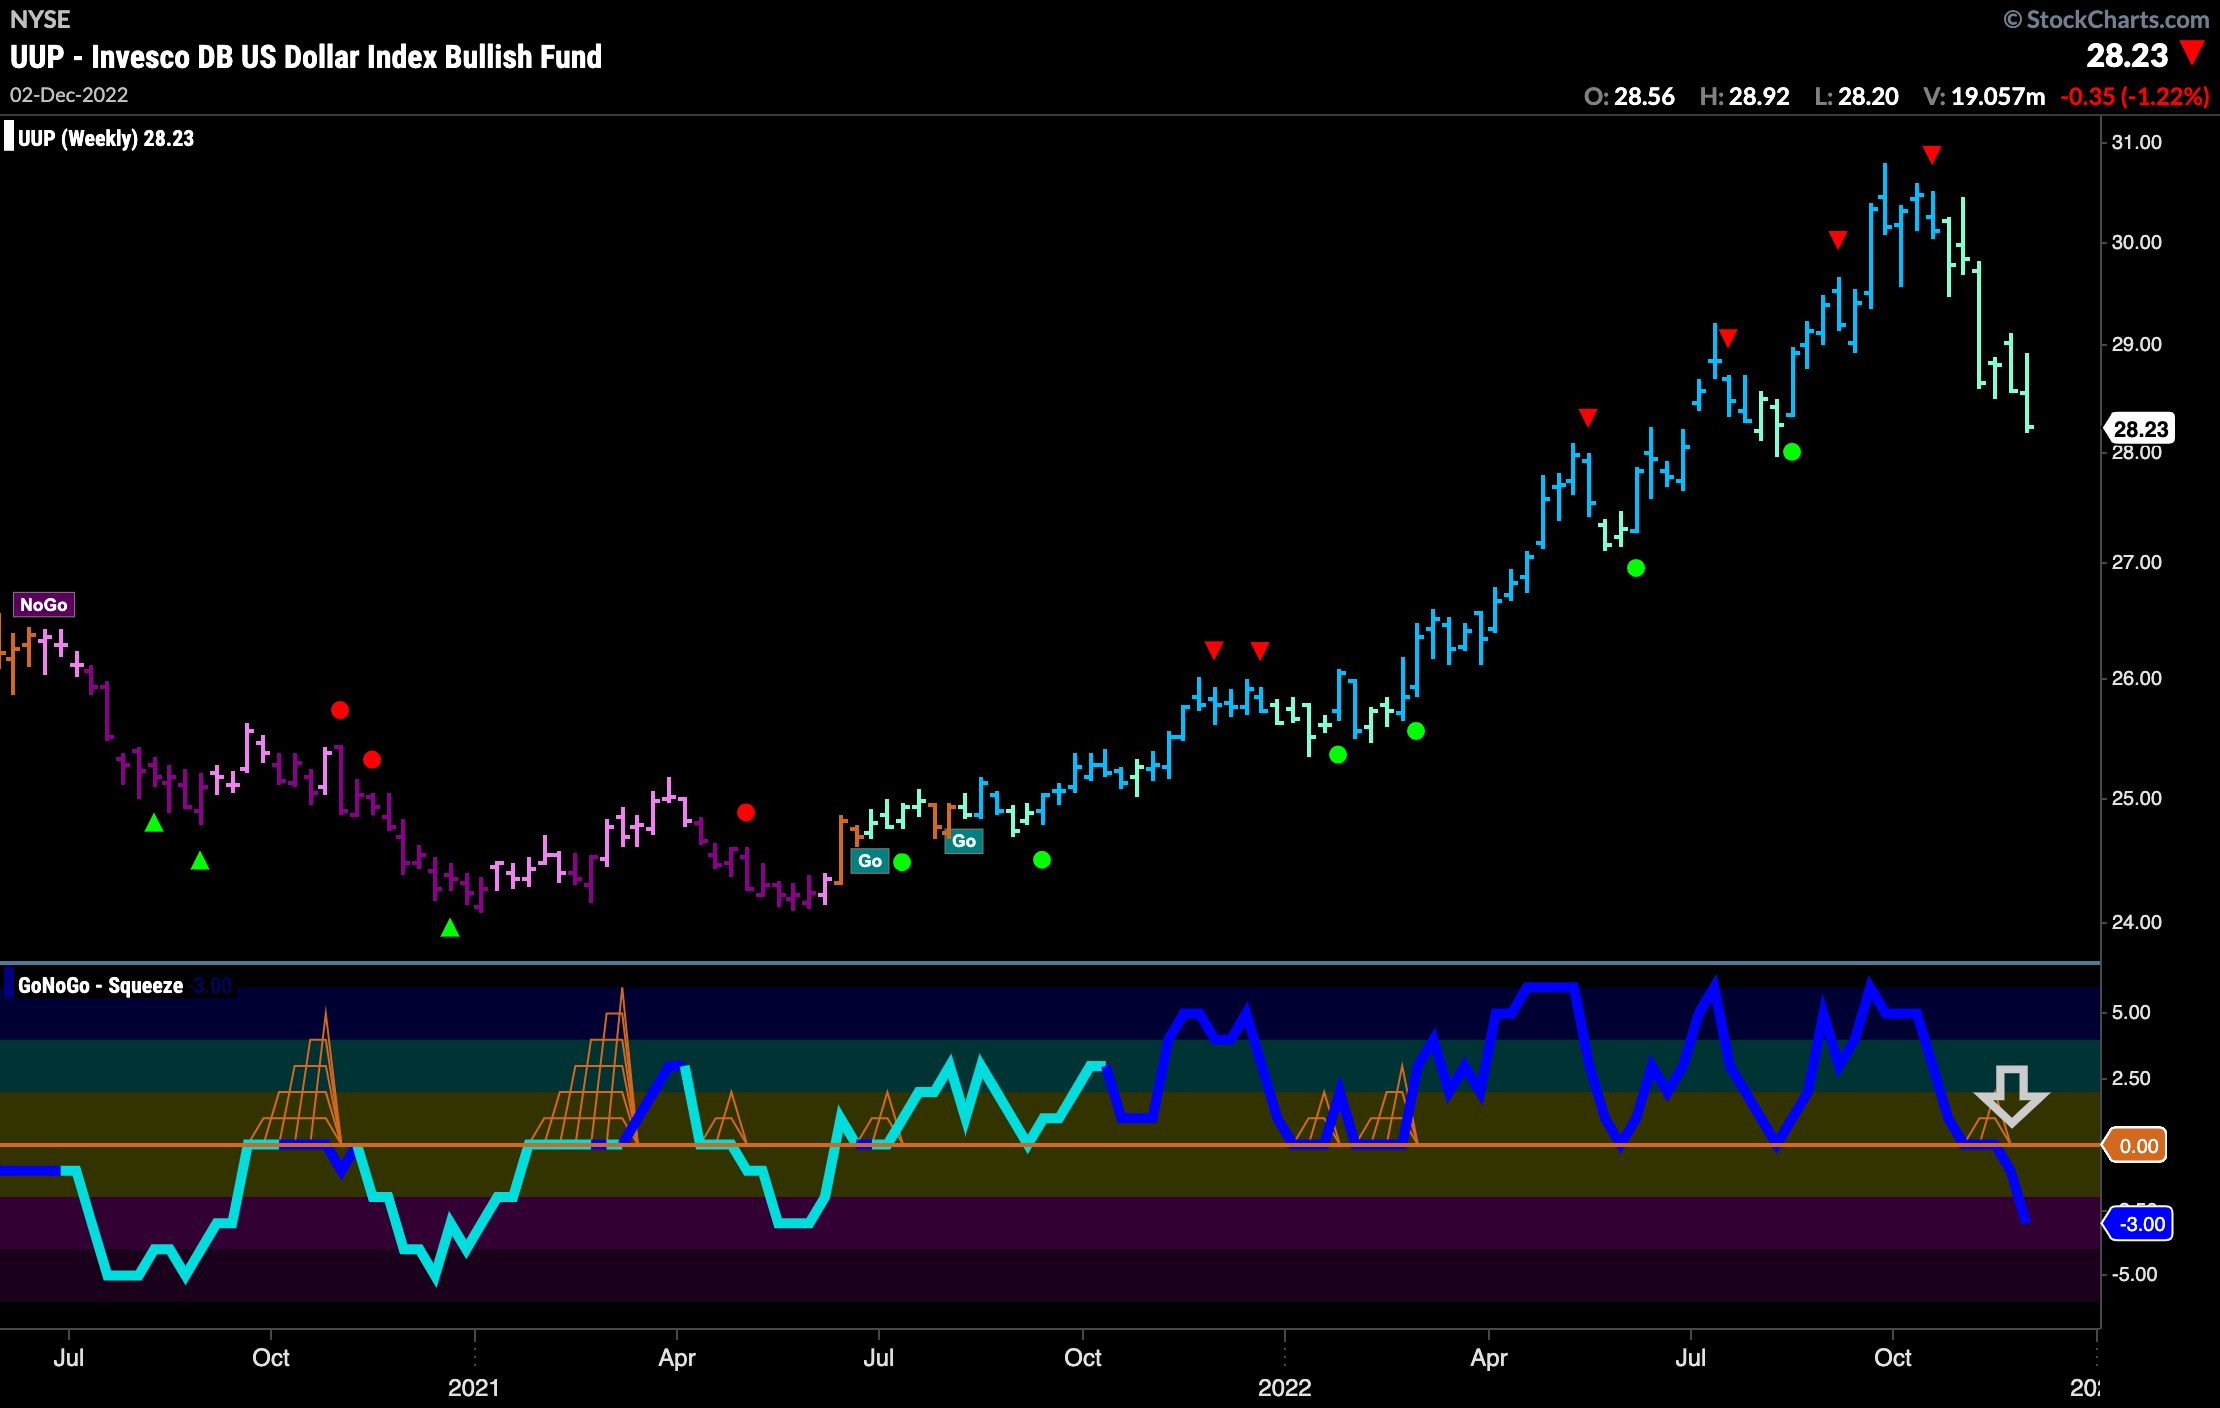Click the upper red dot near November 2020
The image size is (2220, 1408).
(x=340, y=710)
